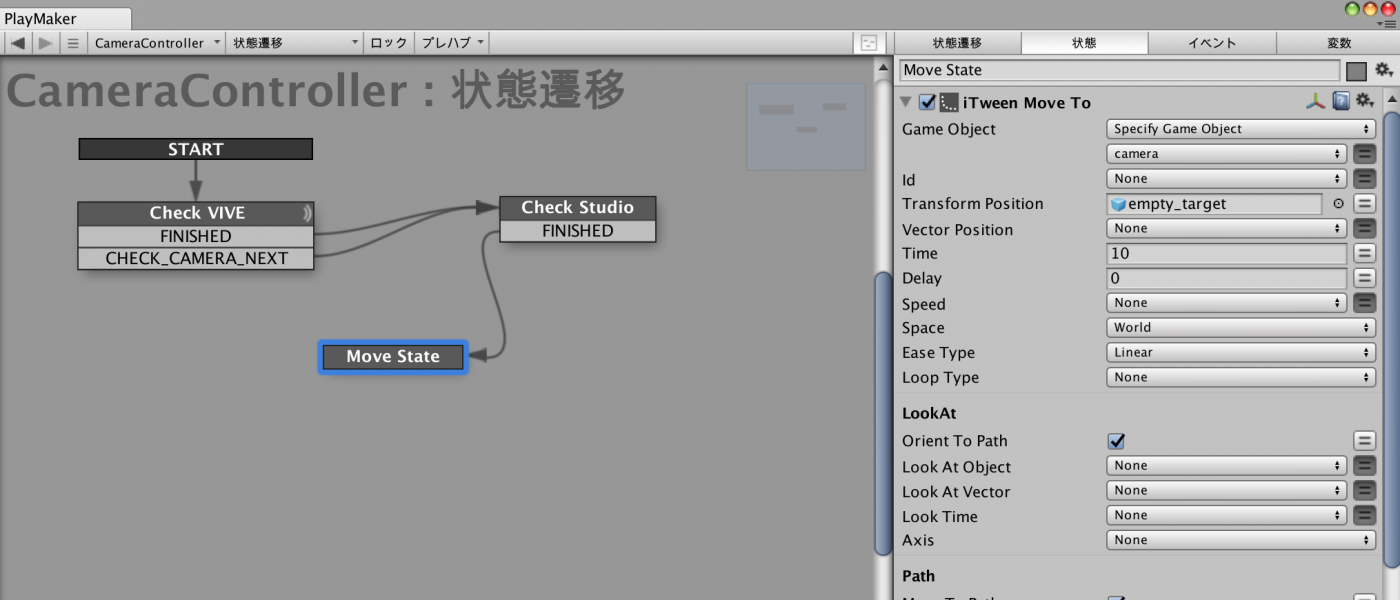Click the inspector panel scrollbar
1400x600 pixels.
point(1392,340)
